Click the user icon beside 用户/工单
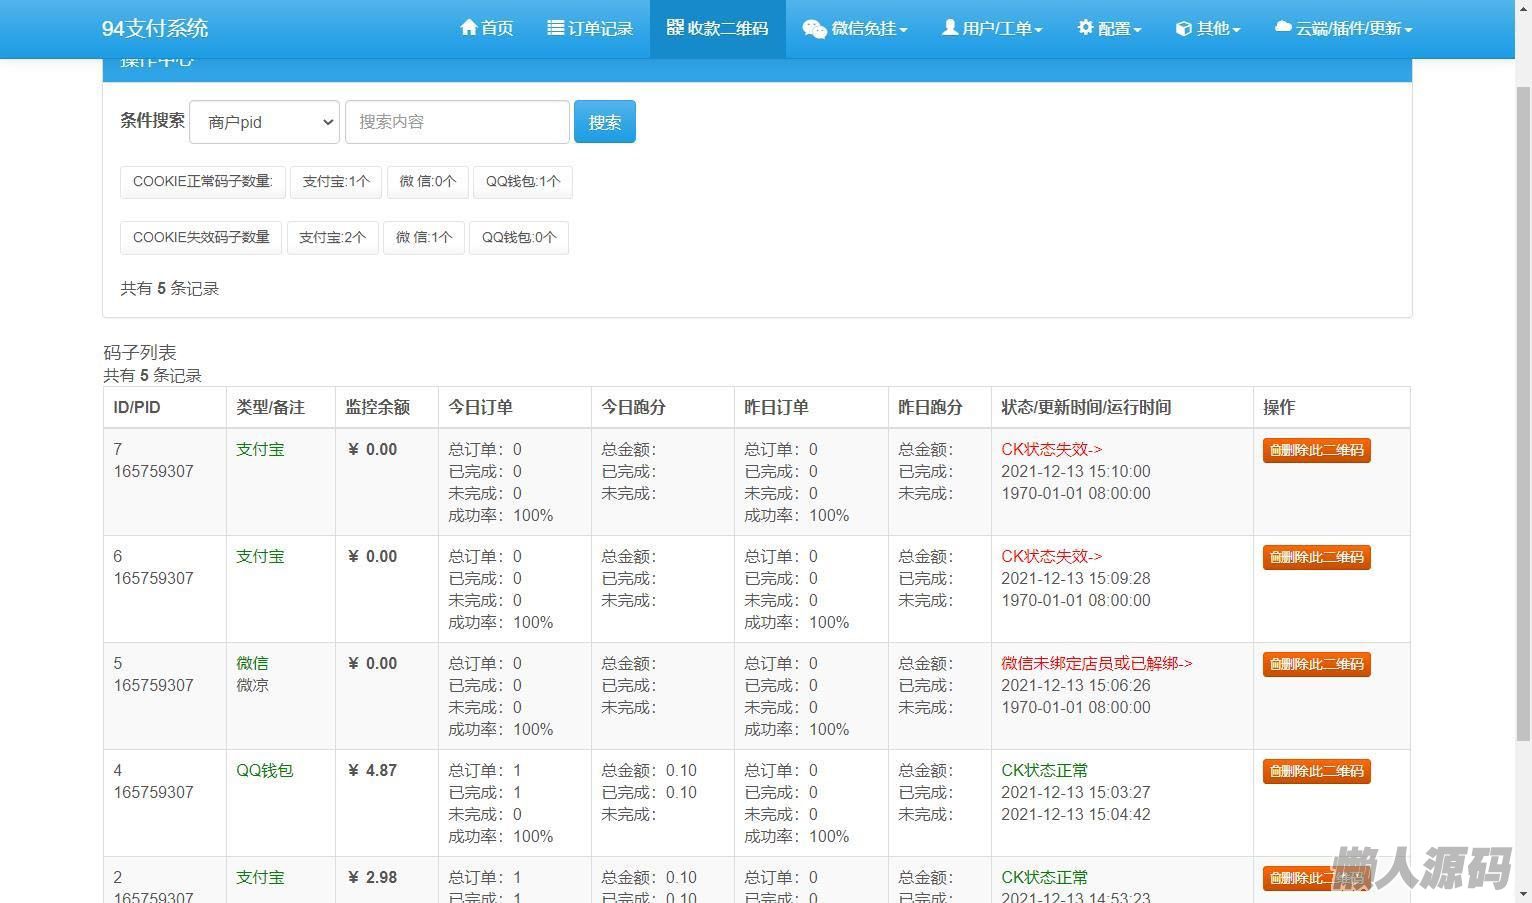1532x903 pixels. click(949, 28)
